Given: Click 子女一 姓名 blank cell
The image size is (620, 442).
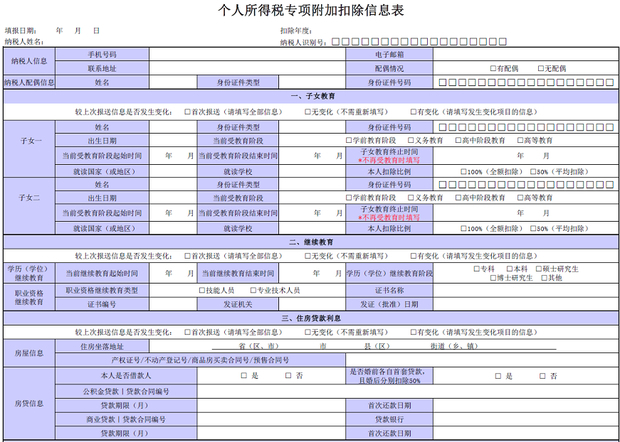Looking at the screenshot, I should tap(173, 127).
